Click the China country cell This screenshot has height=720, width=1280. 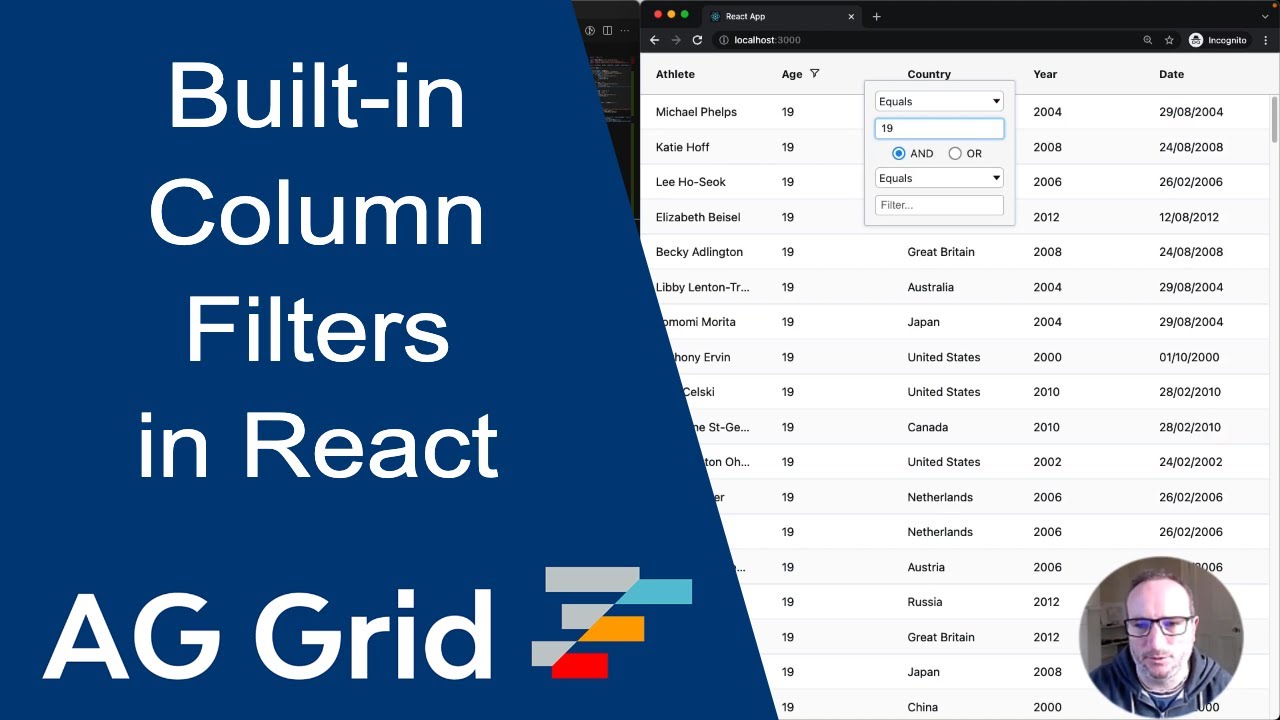922,707
